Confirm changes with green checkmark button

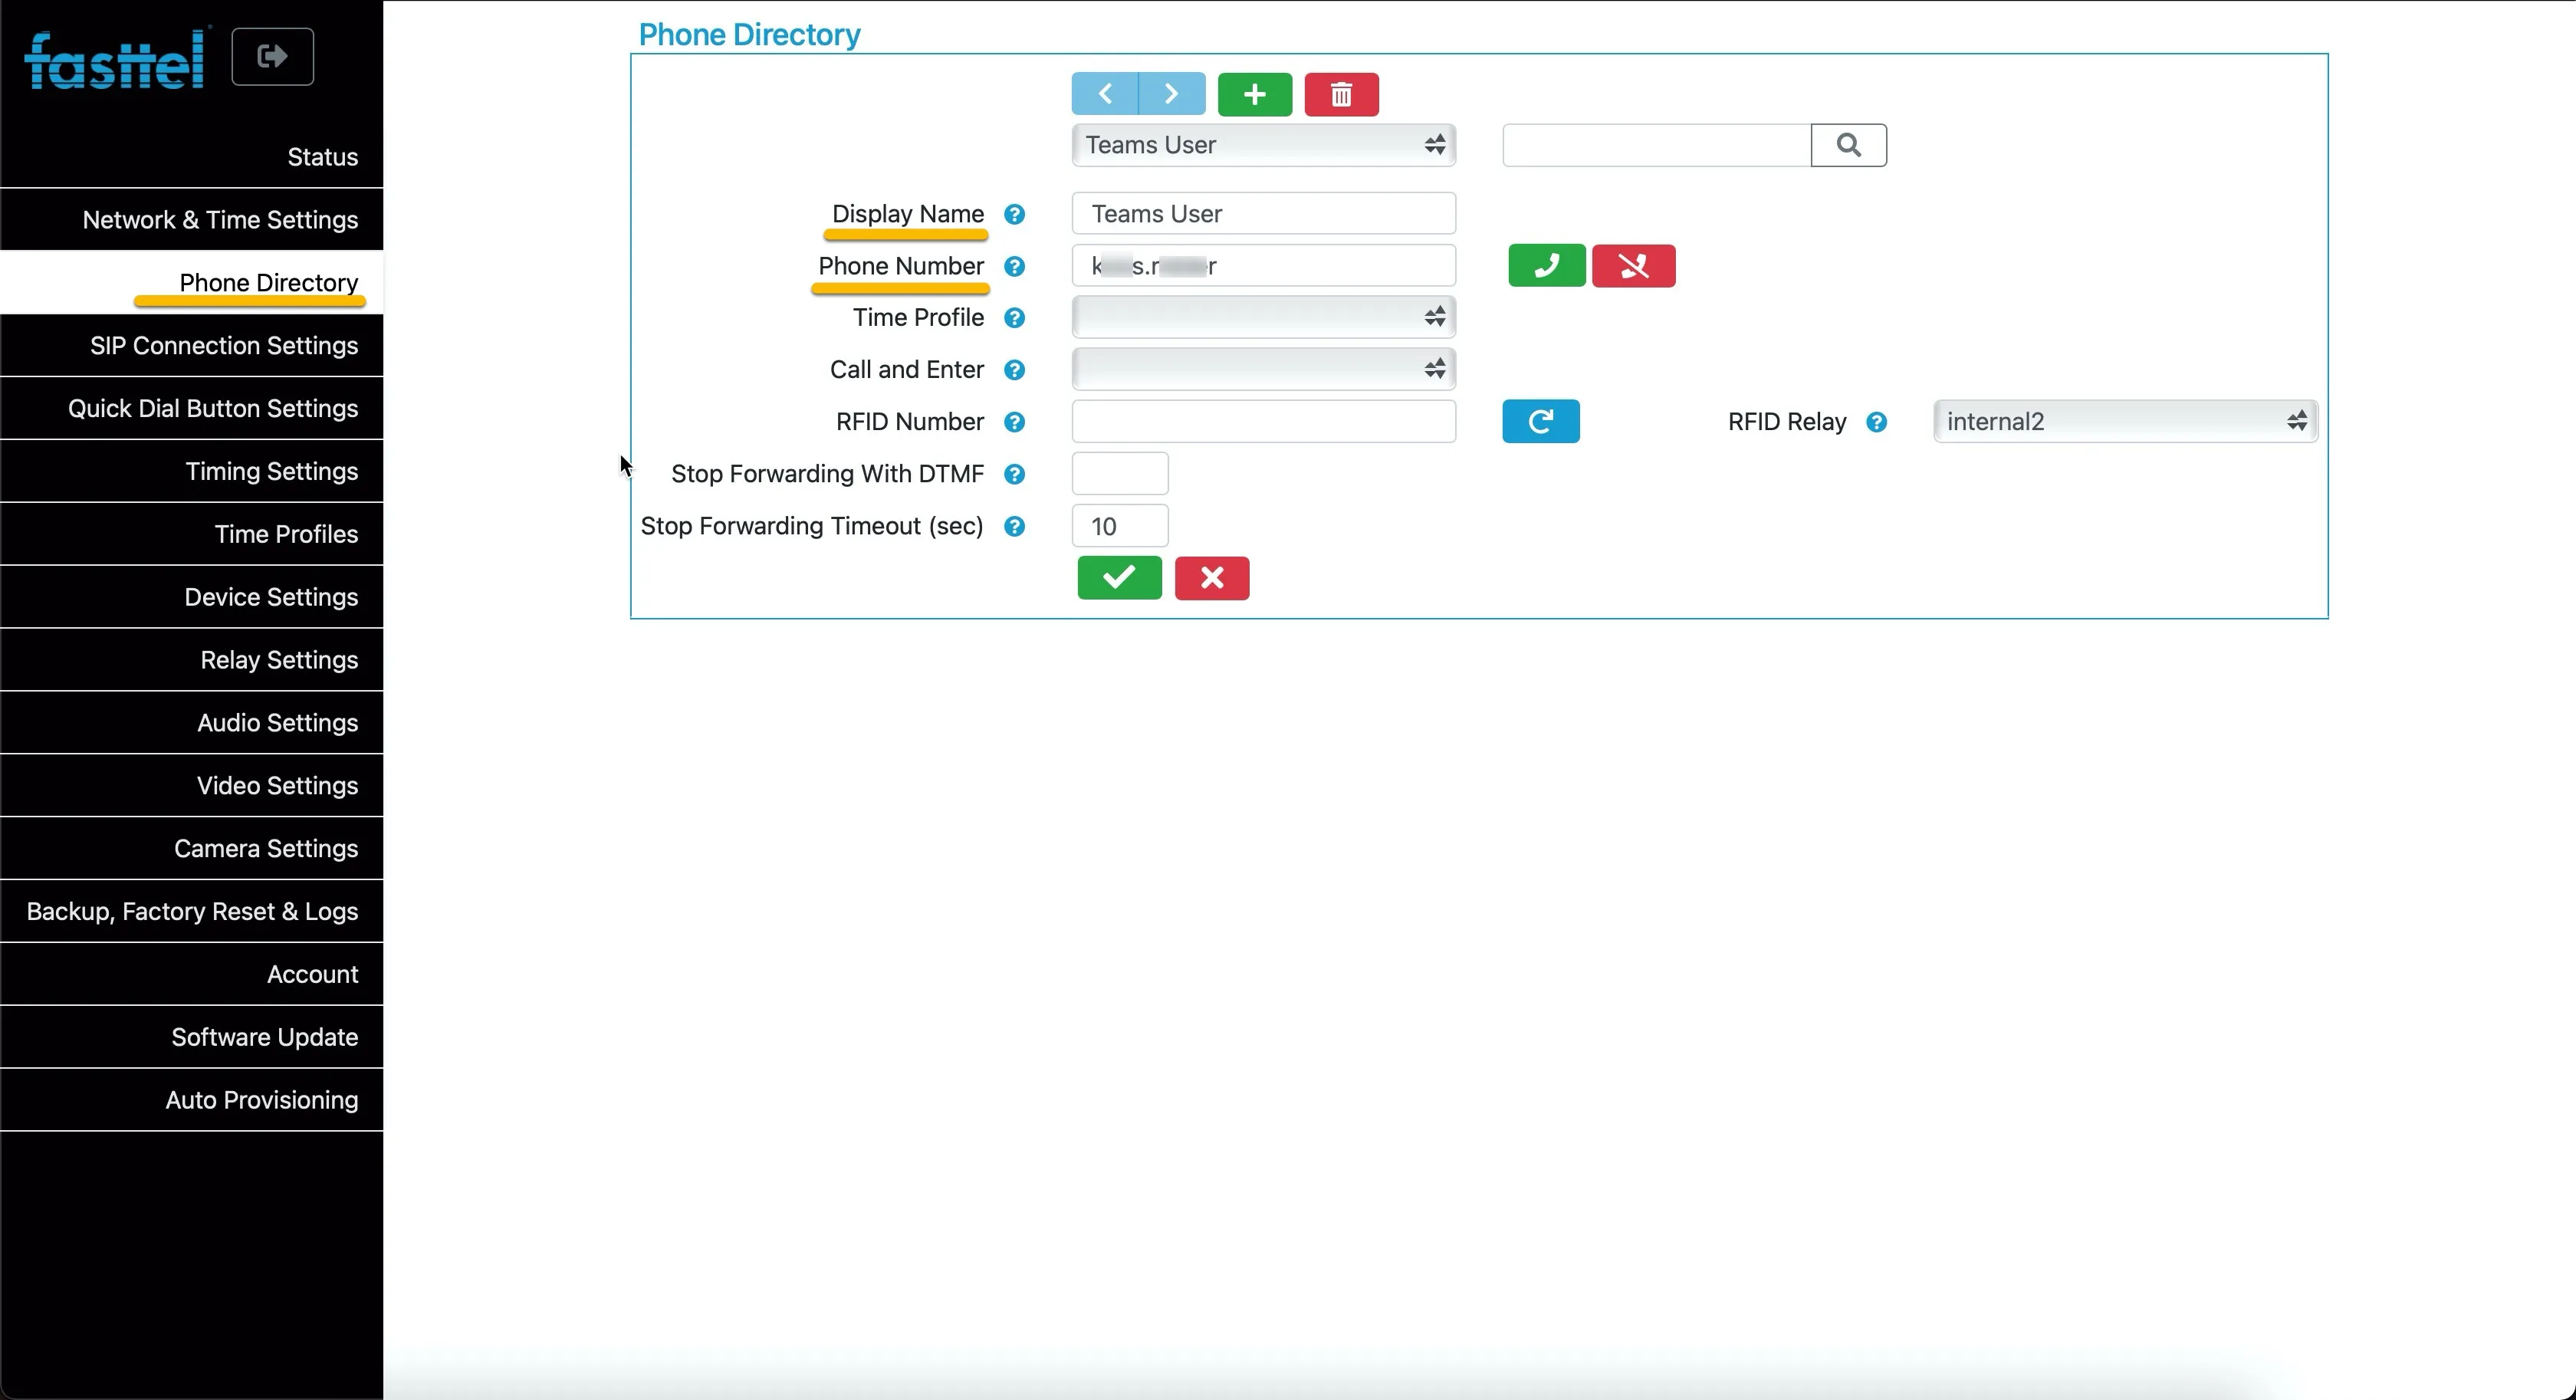click(1120, 578)
